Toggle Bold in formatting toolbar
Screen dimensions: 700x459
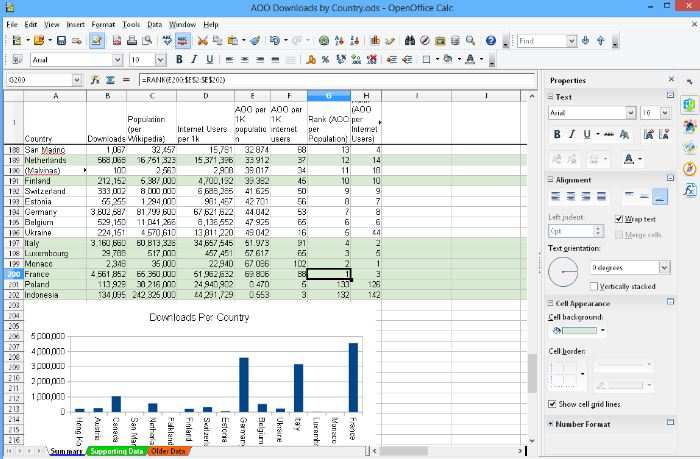click(179, 59)
